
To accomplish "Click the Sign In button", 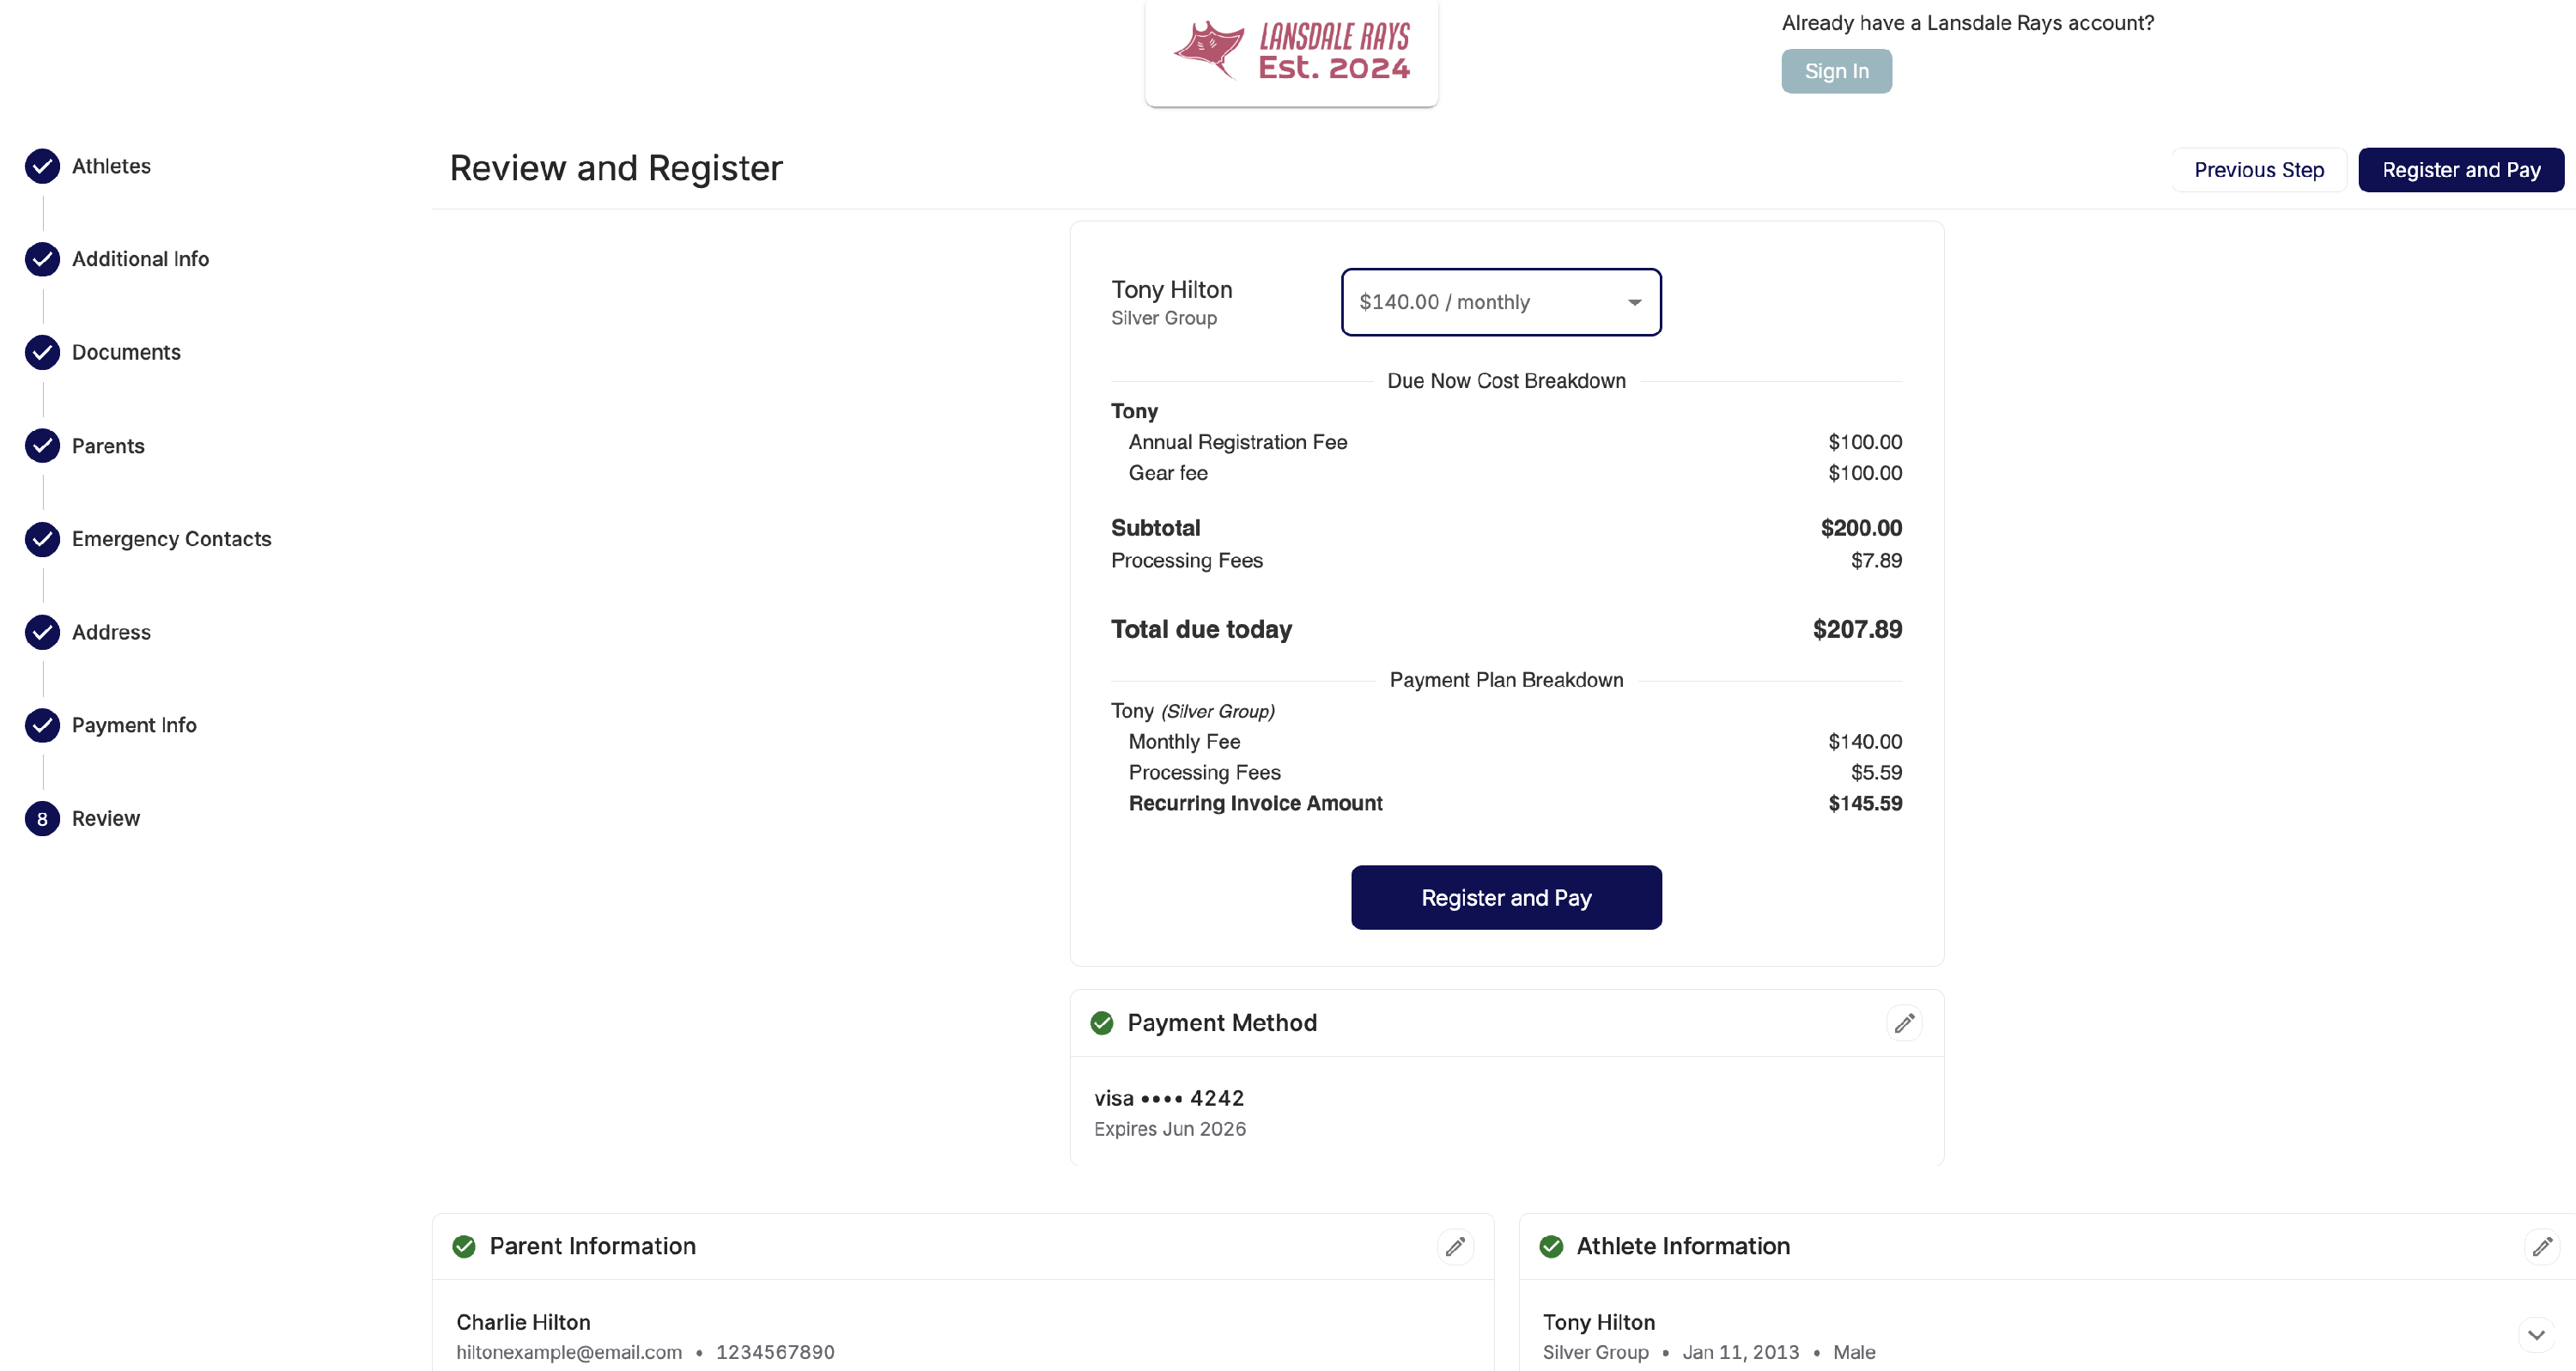I will (1836, 71).
